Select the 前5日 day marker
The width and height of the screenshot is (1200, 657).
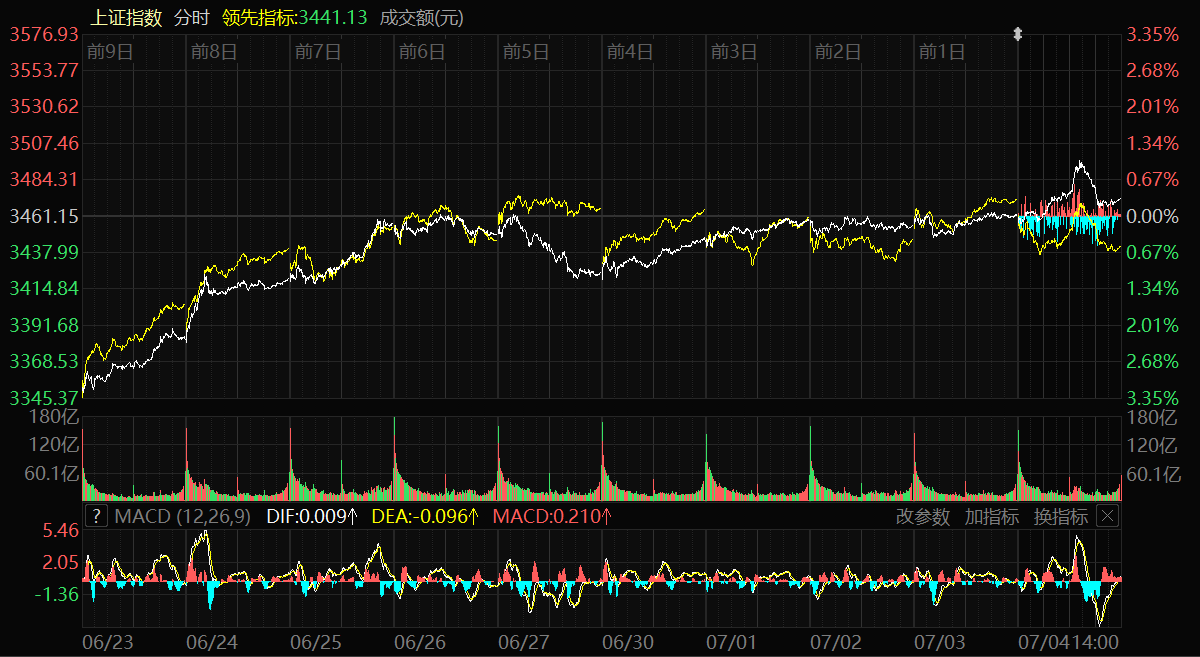[526, 52]
